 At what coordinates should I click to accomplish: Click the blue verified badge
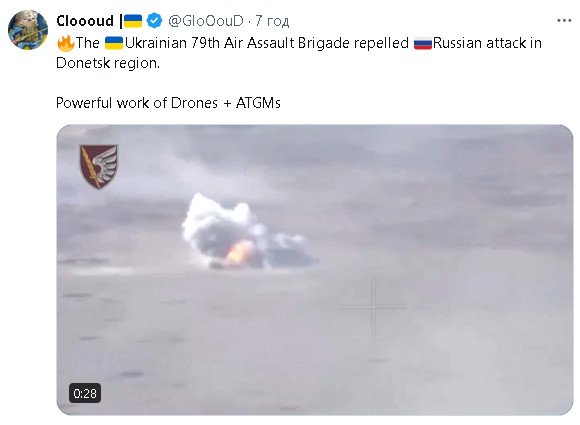(x=154, y=21)
